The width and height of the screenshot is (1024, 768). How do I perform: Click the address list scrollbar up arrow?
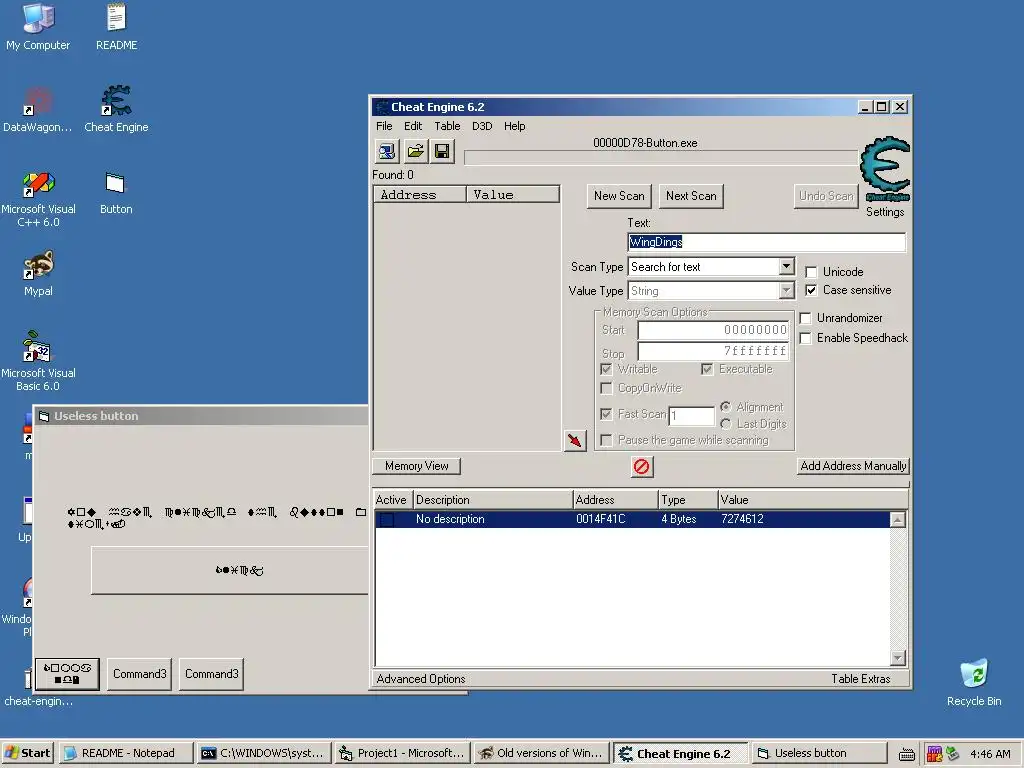coord(898,520)
